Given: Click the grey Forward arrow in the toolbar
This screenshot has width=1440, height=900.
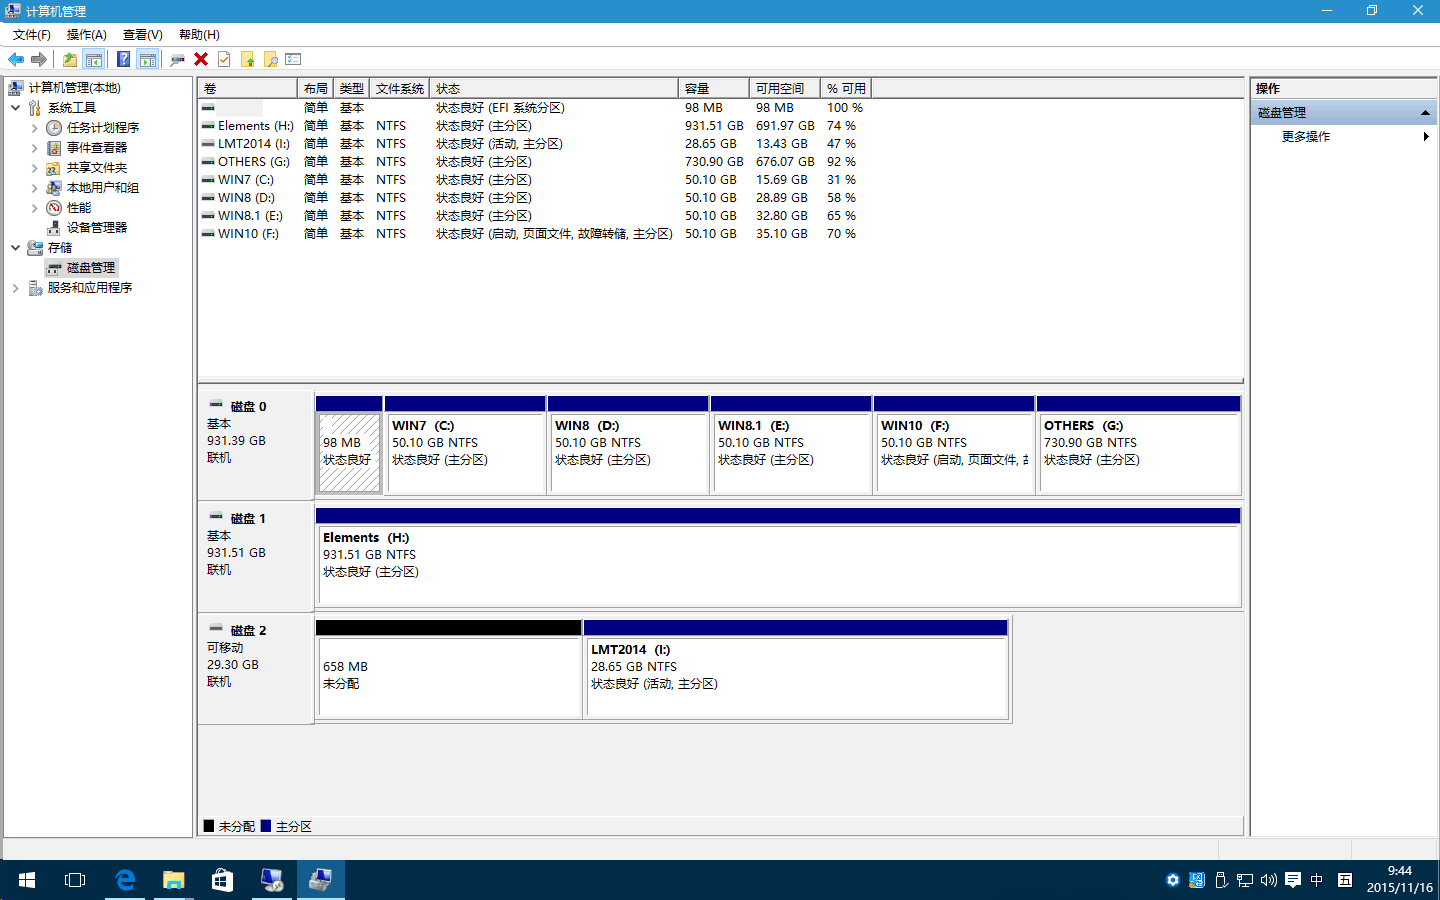Looking at the screenshot, I should (x=39, y=60).
